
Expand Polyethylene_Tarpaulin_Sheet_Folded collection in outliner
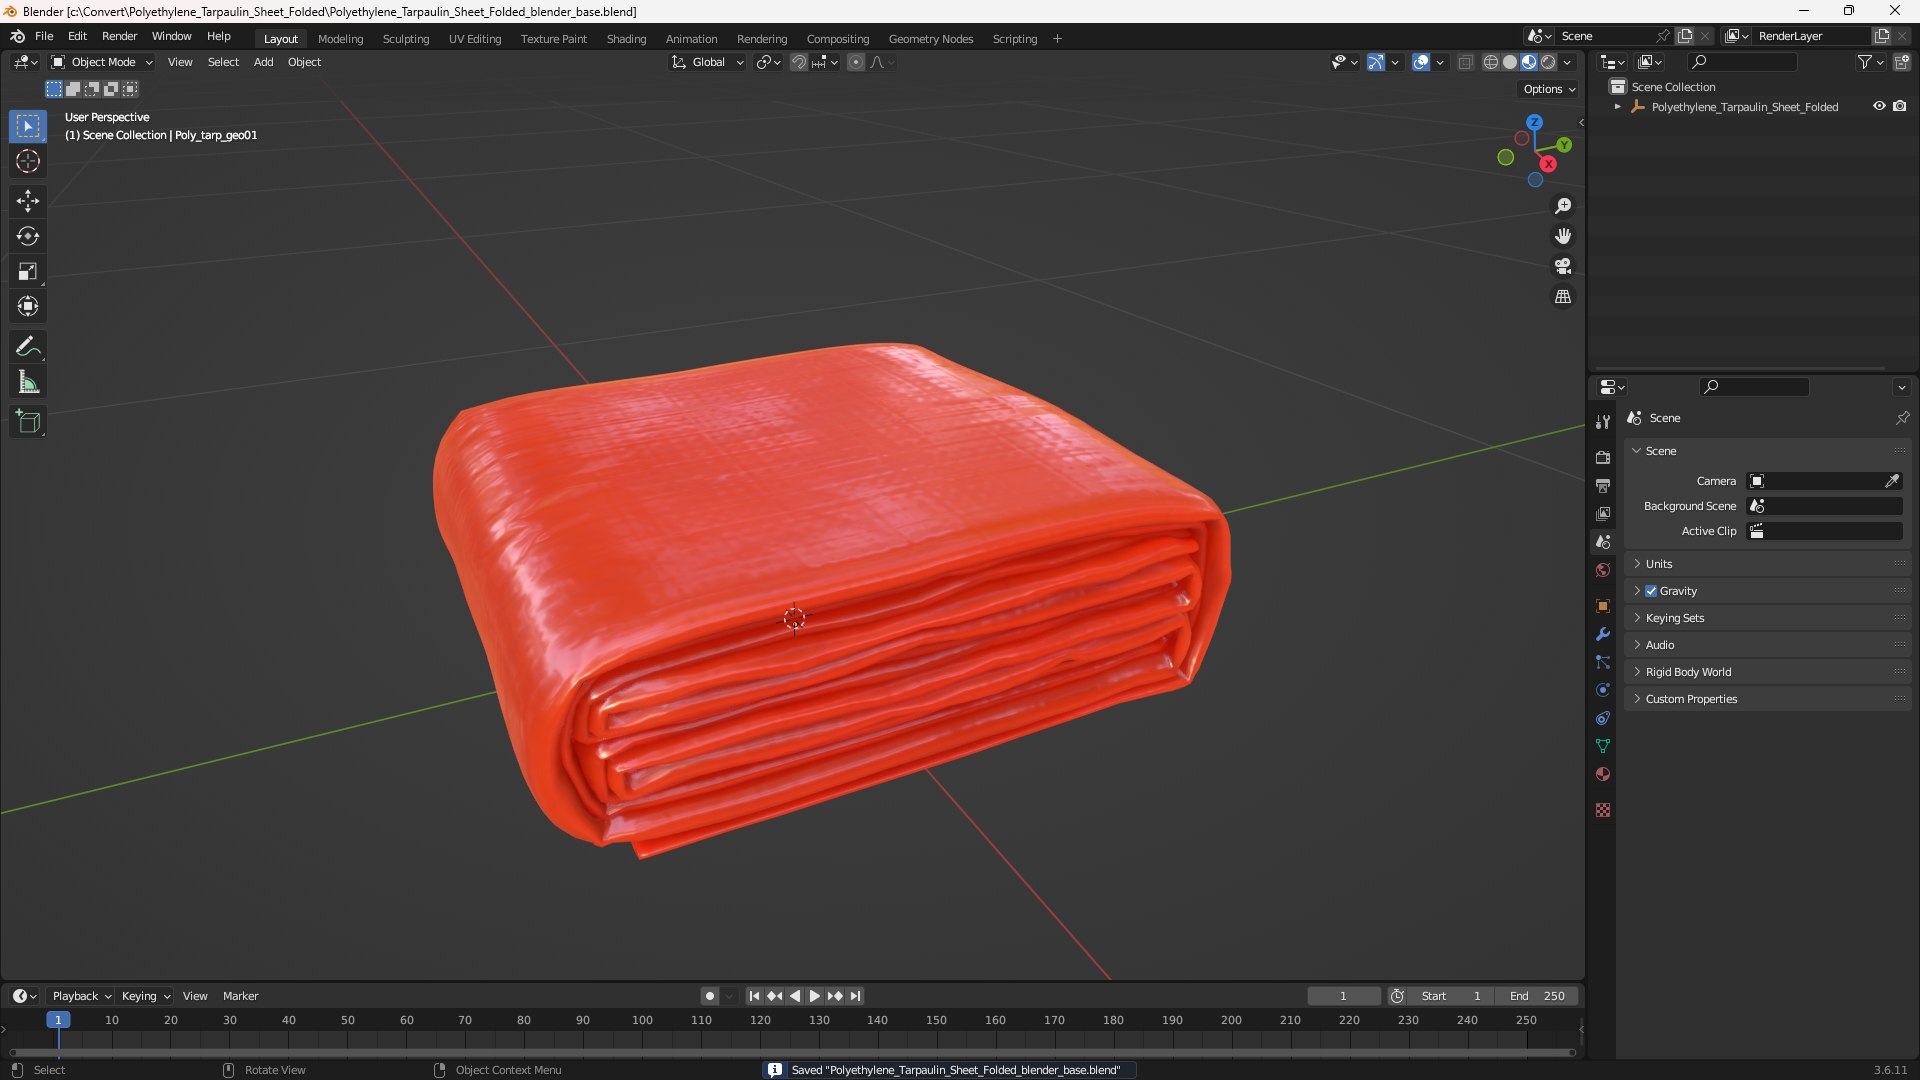[1617, 106]
